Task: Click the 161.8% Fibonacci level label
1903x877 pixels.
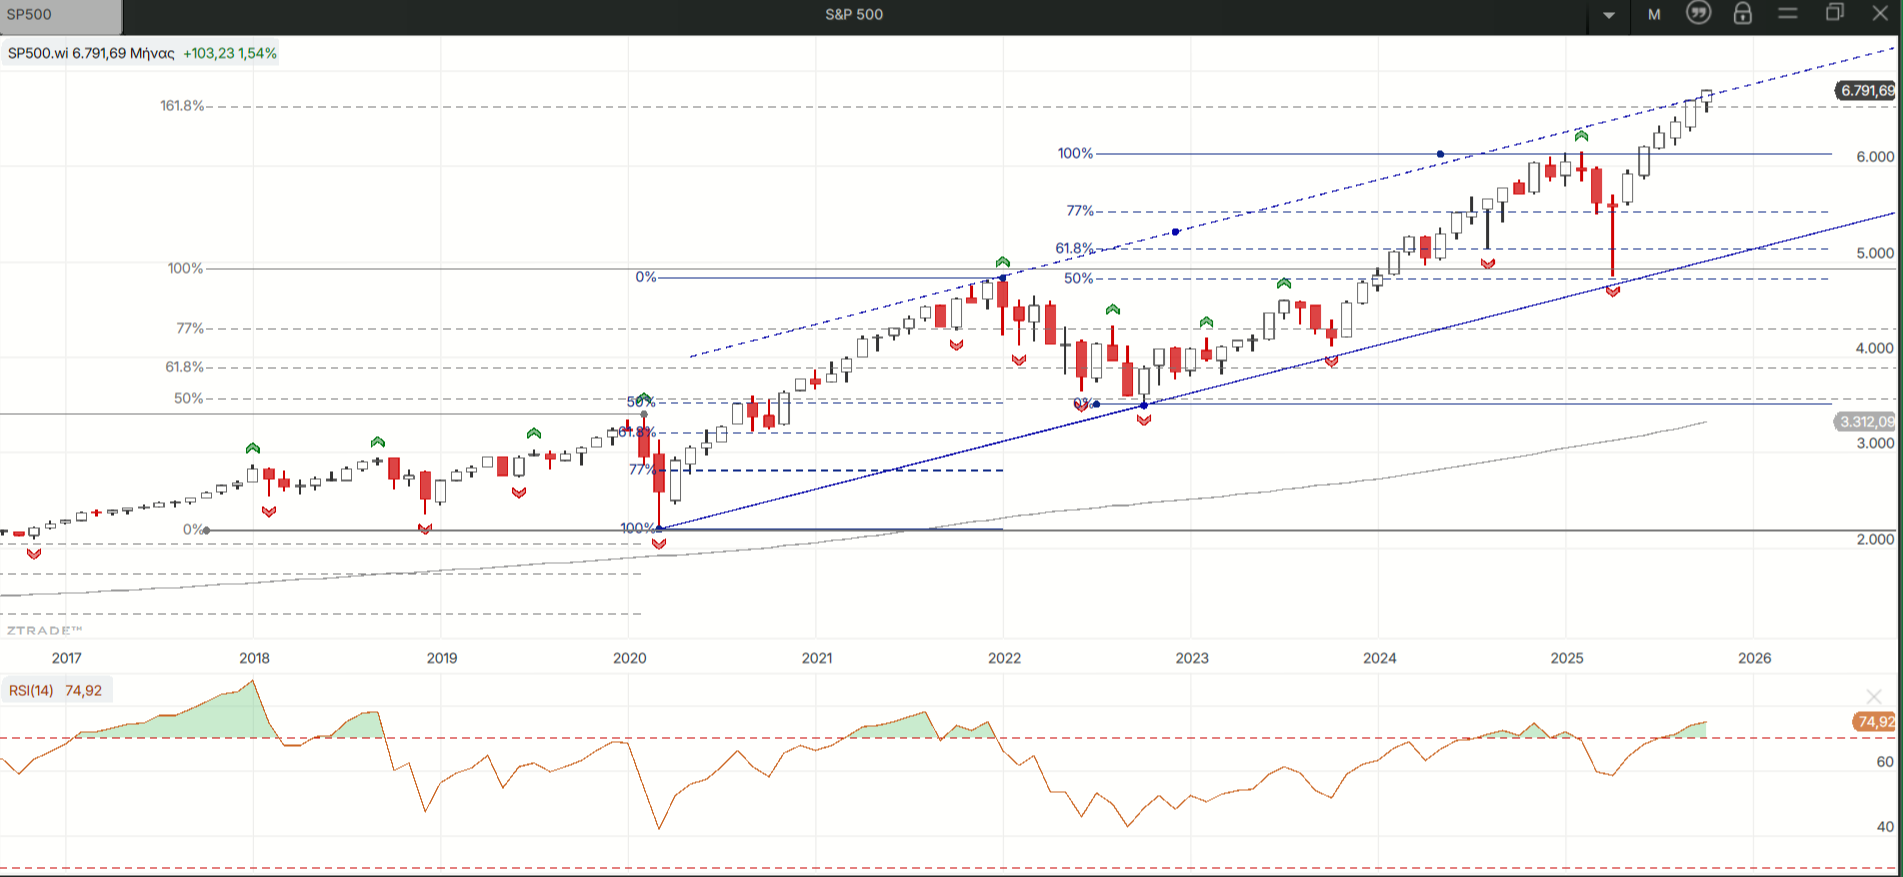Action: (182, 106)
